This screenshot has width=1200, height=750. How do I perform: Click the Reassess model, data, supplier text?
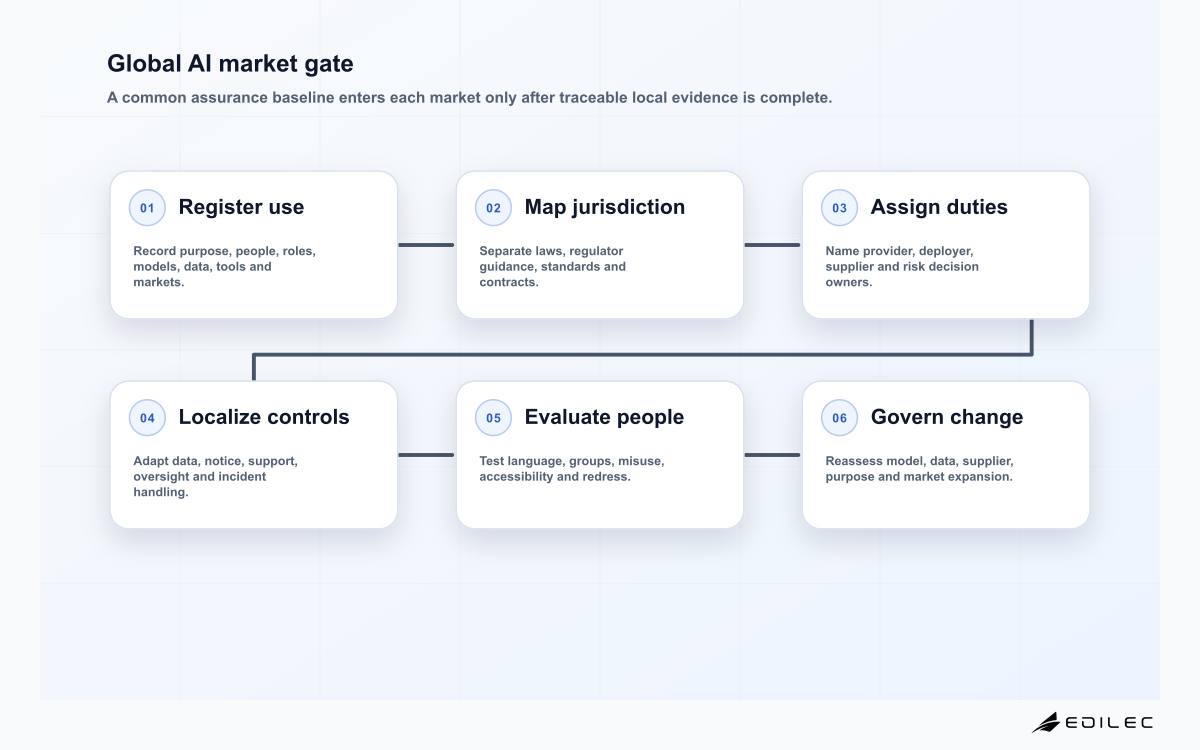[x=919, y=468]
